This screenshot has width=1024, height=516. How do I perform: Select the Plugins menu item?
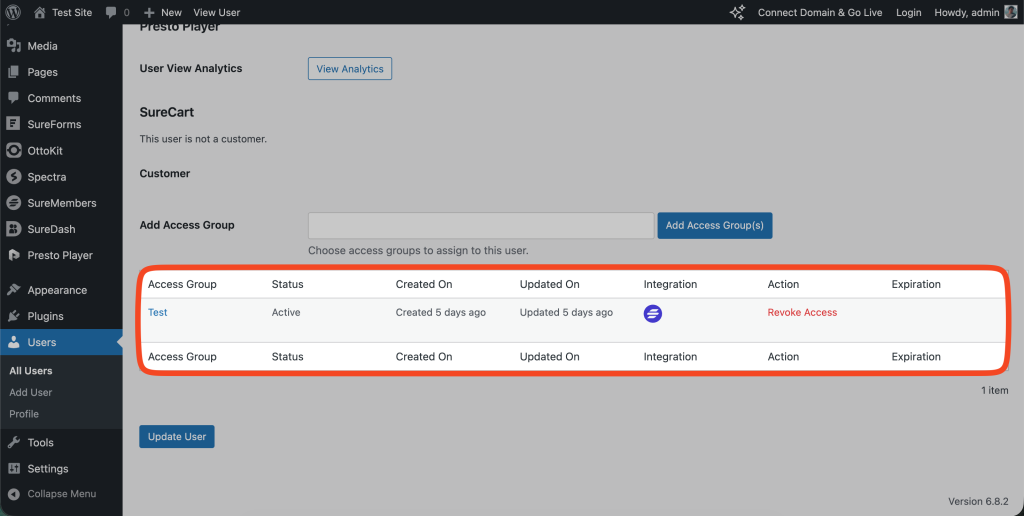[45, 316]
